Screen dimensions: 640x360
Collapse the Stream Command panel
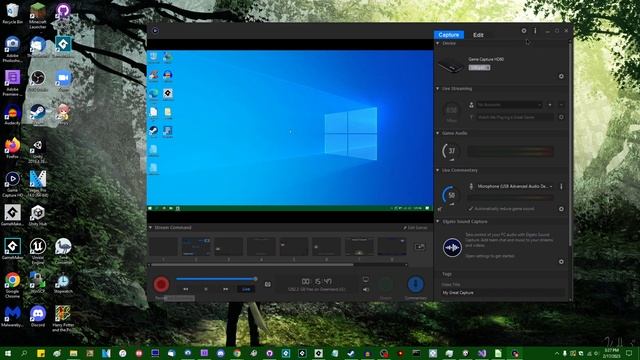click(x=151, y=228)
